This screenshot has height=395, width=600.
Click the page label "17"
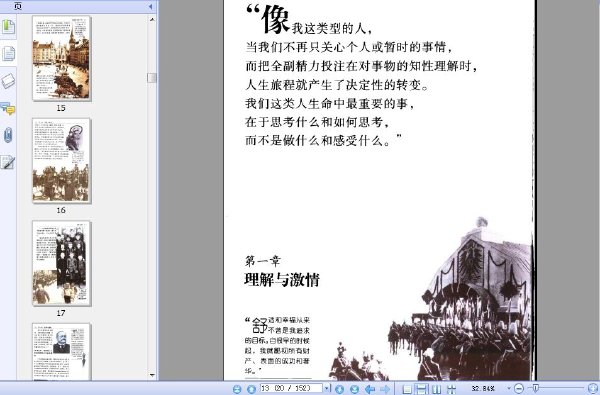coord(61,313)
